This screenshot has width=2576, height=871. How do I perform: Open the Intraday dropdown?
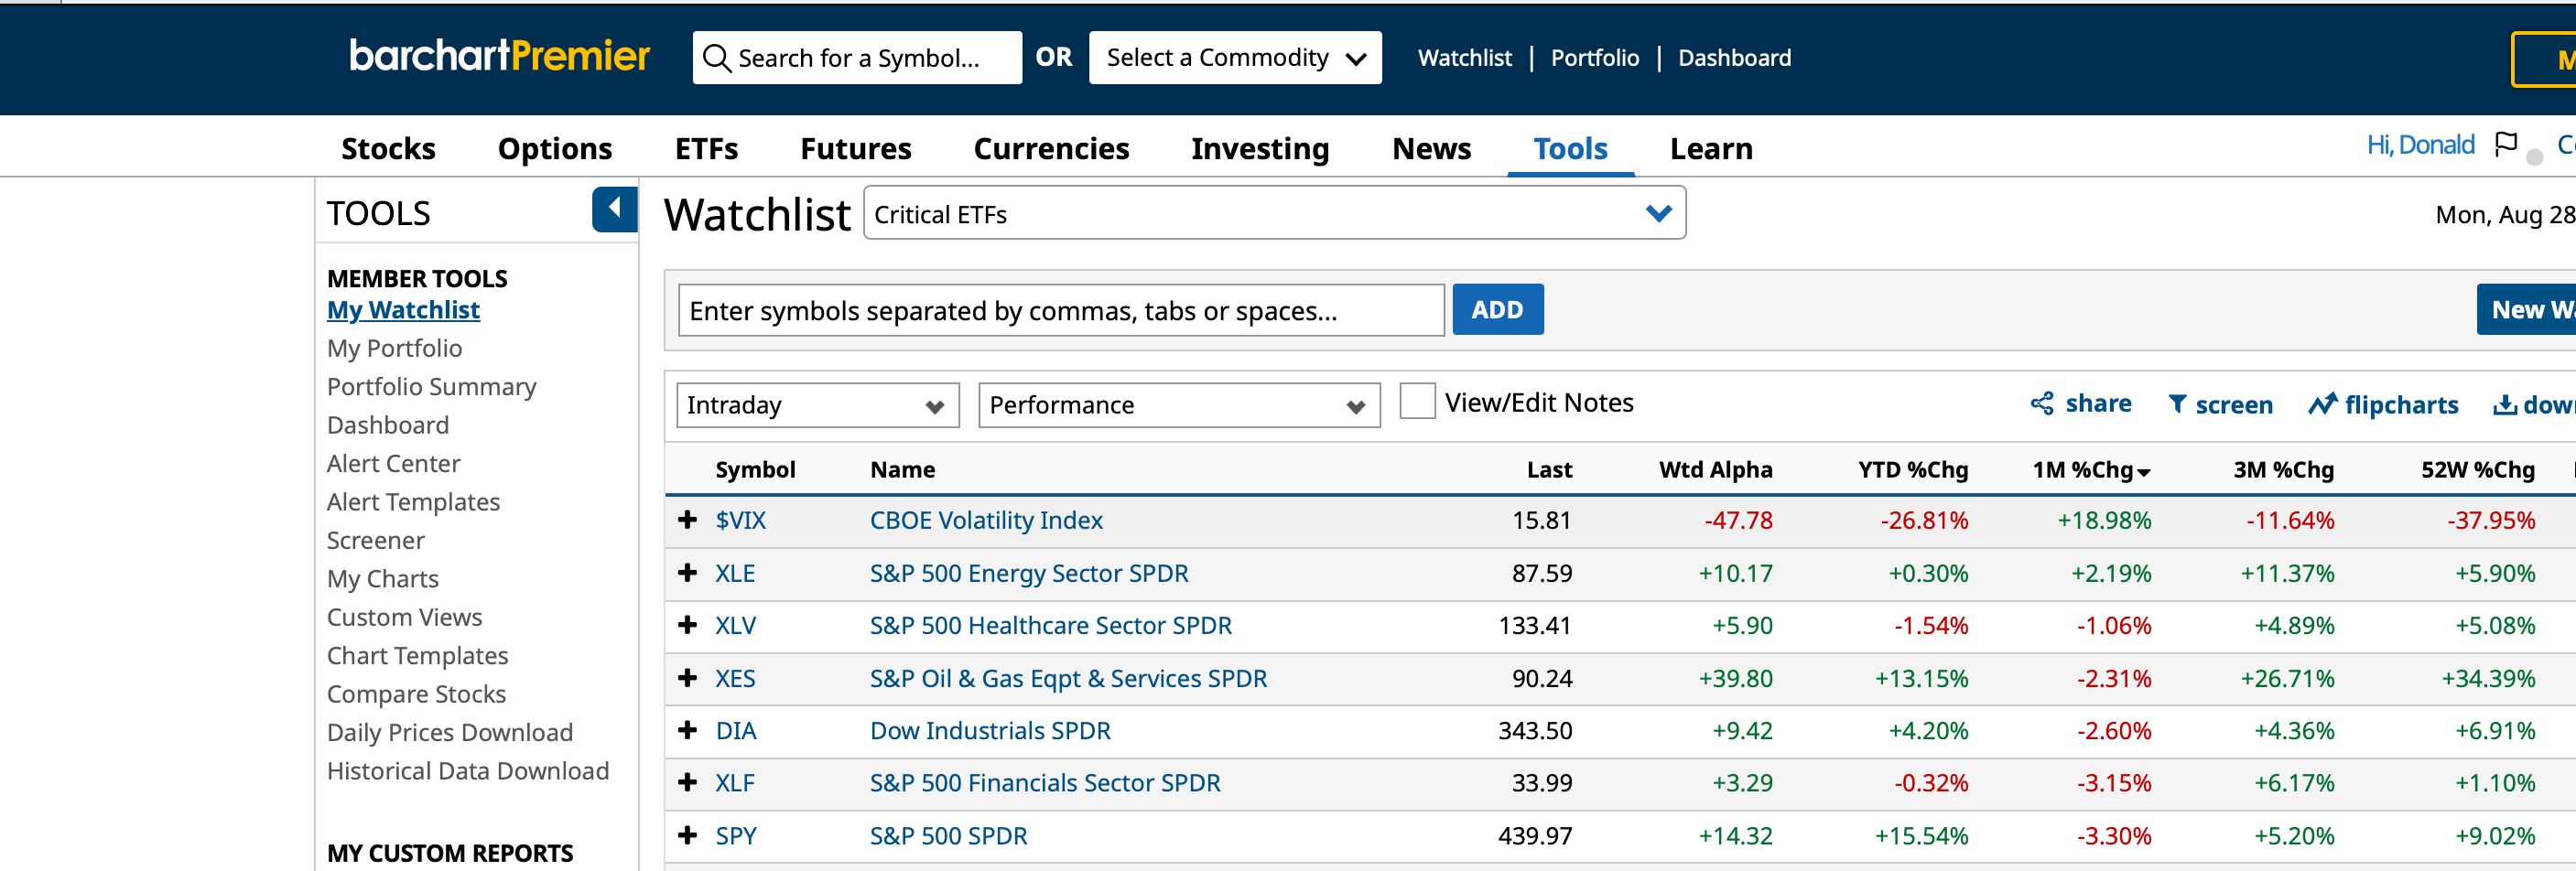click(x=817, y=405)
